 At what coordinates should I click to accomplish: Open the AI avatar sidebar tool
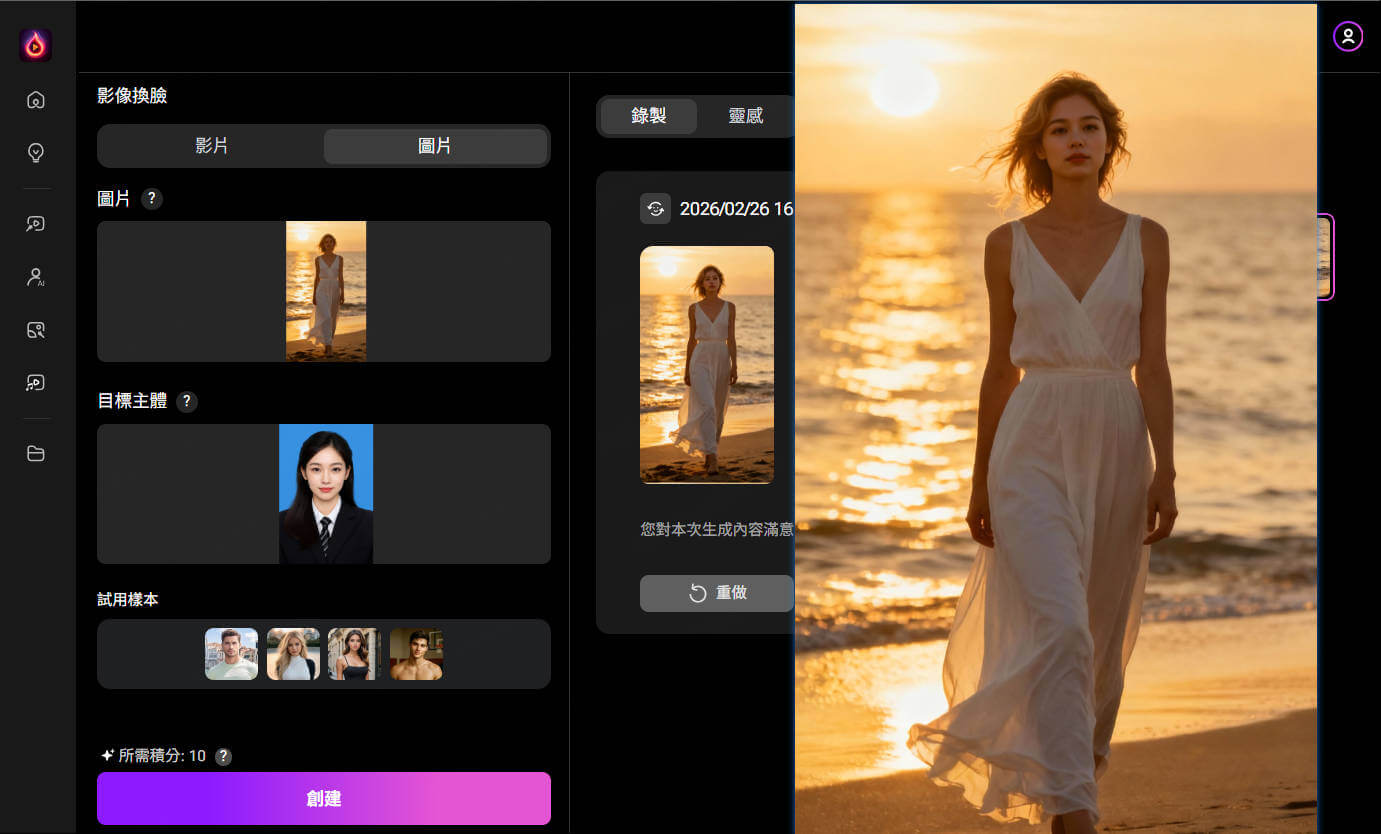coord(36,277)
